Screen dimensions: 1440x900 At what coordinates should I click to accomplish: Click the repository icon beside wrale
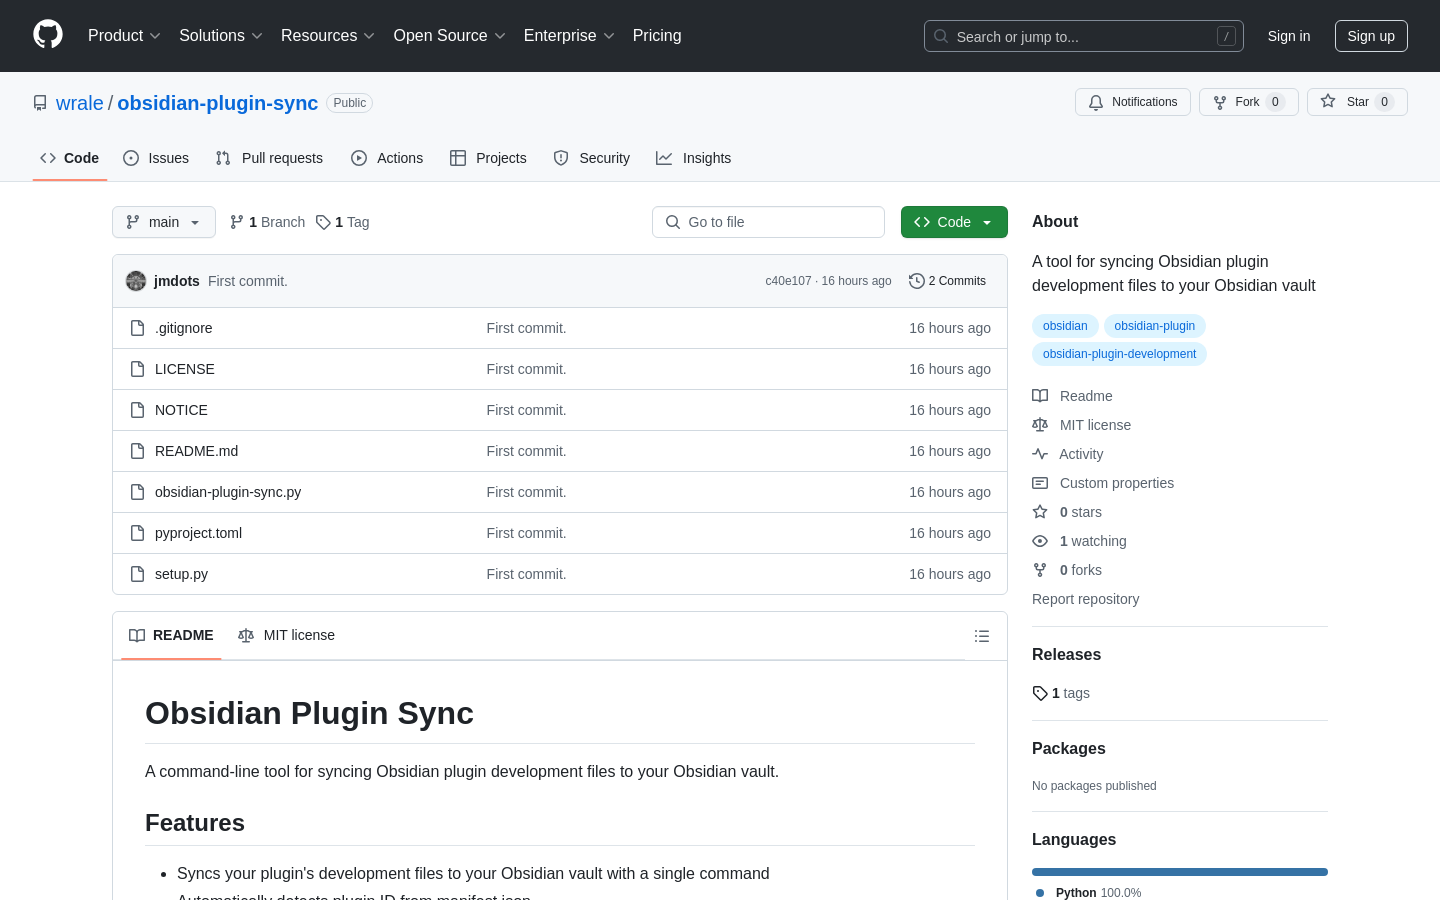coord(40,103)
